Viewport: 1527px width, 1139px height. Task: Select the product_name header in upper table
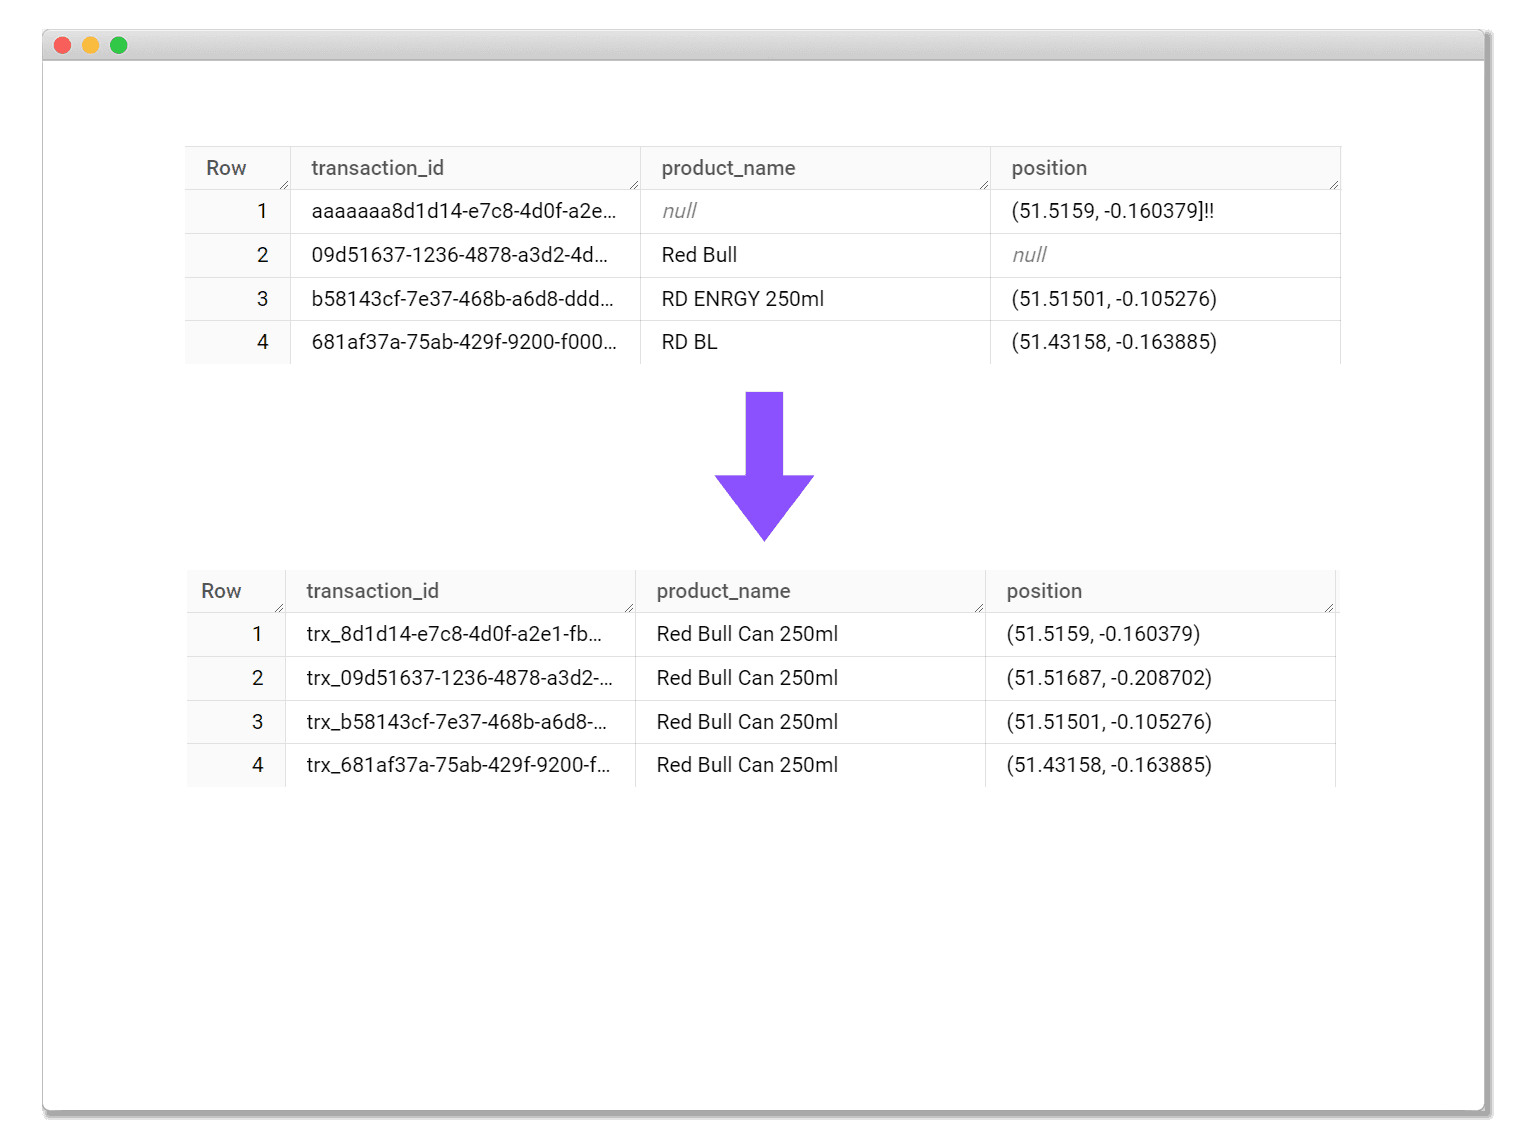point(815,168)
